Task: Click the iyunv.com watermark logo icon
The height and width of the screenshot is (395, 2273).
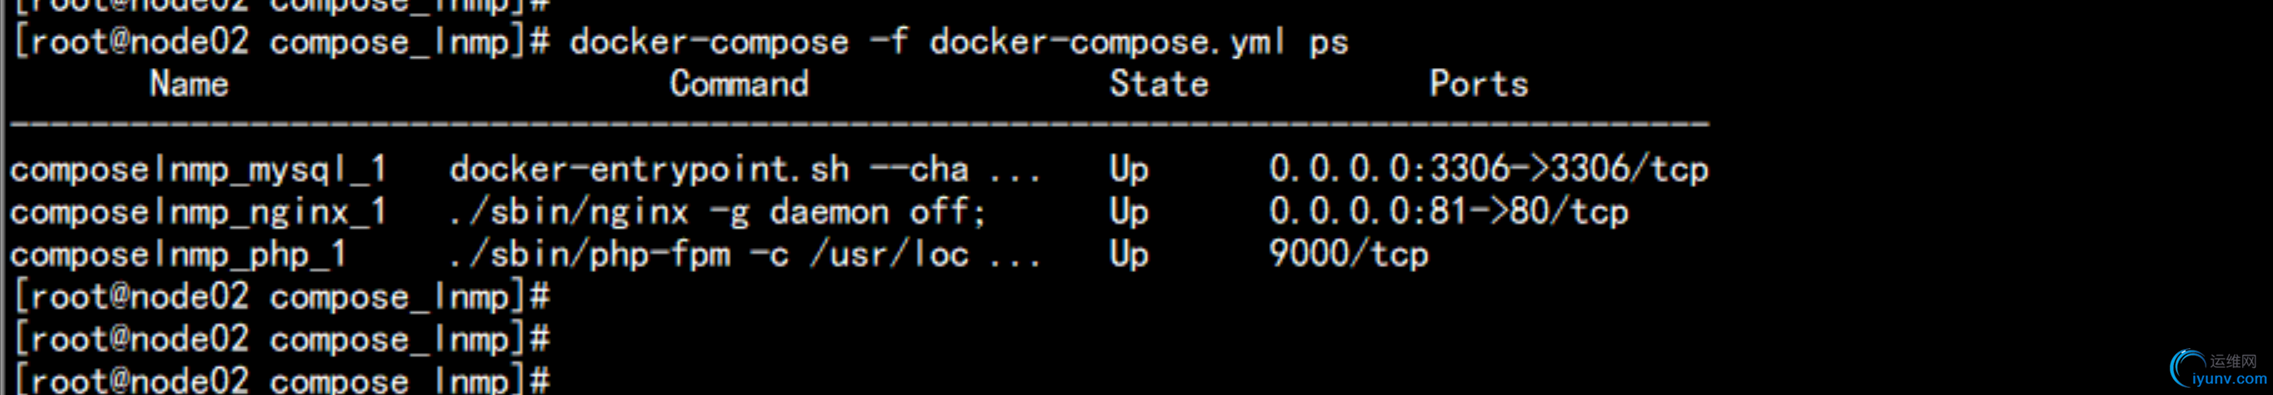Action: point(2187,367)
